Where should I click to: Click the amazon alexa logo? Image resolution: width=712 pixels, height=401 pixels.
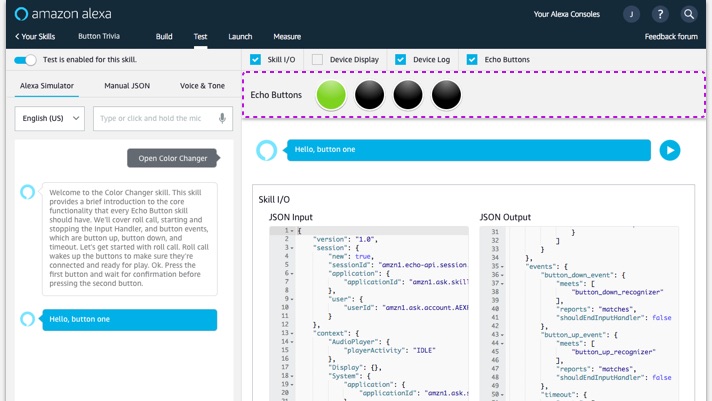63,14
